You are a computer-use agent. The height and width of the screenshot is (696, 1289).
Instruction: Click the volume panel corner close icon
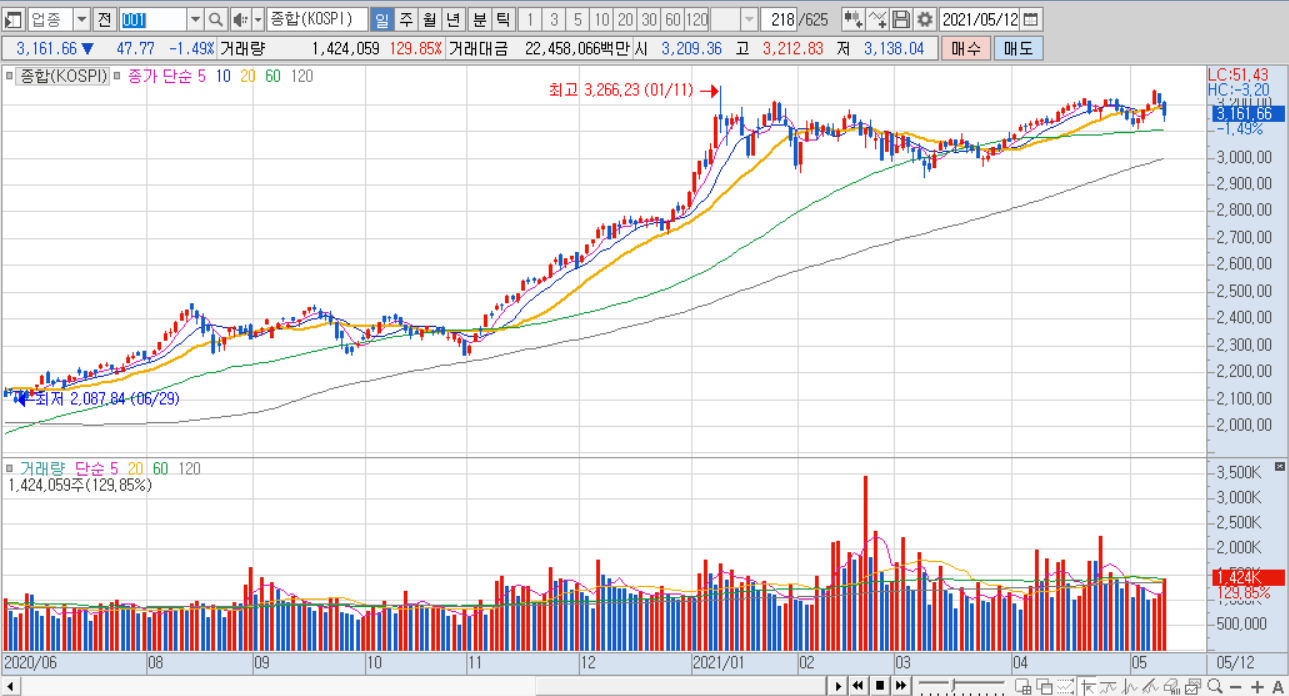pos(1279,467)
